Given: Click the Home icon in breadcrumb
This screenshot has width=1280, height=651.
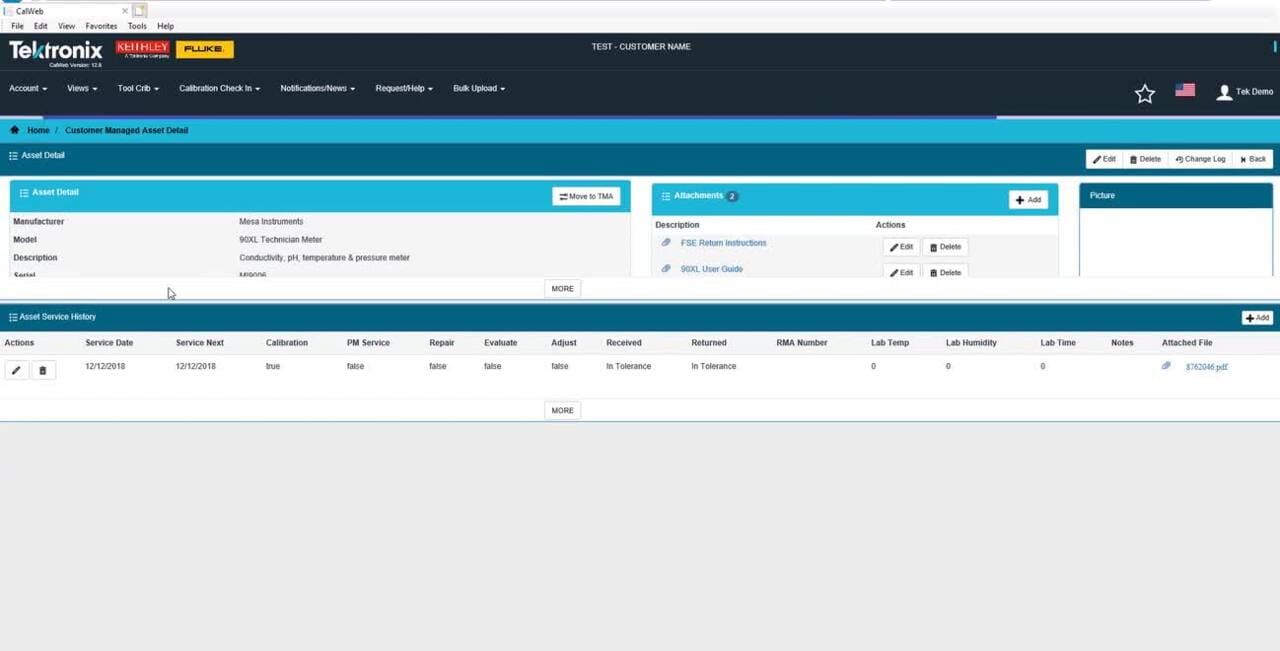Looking at the screenshot, I should (14, 130).
